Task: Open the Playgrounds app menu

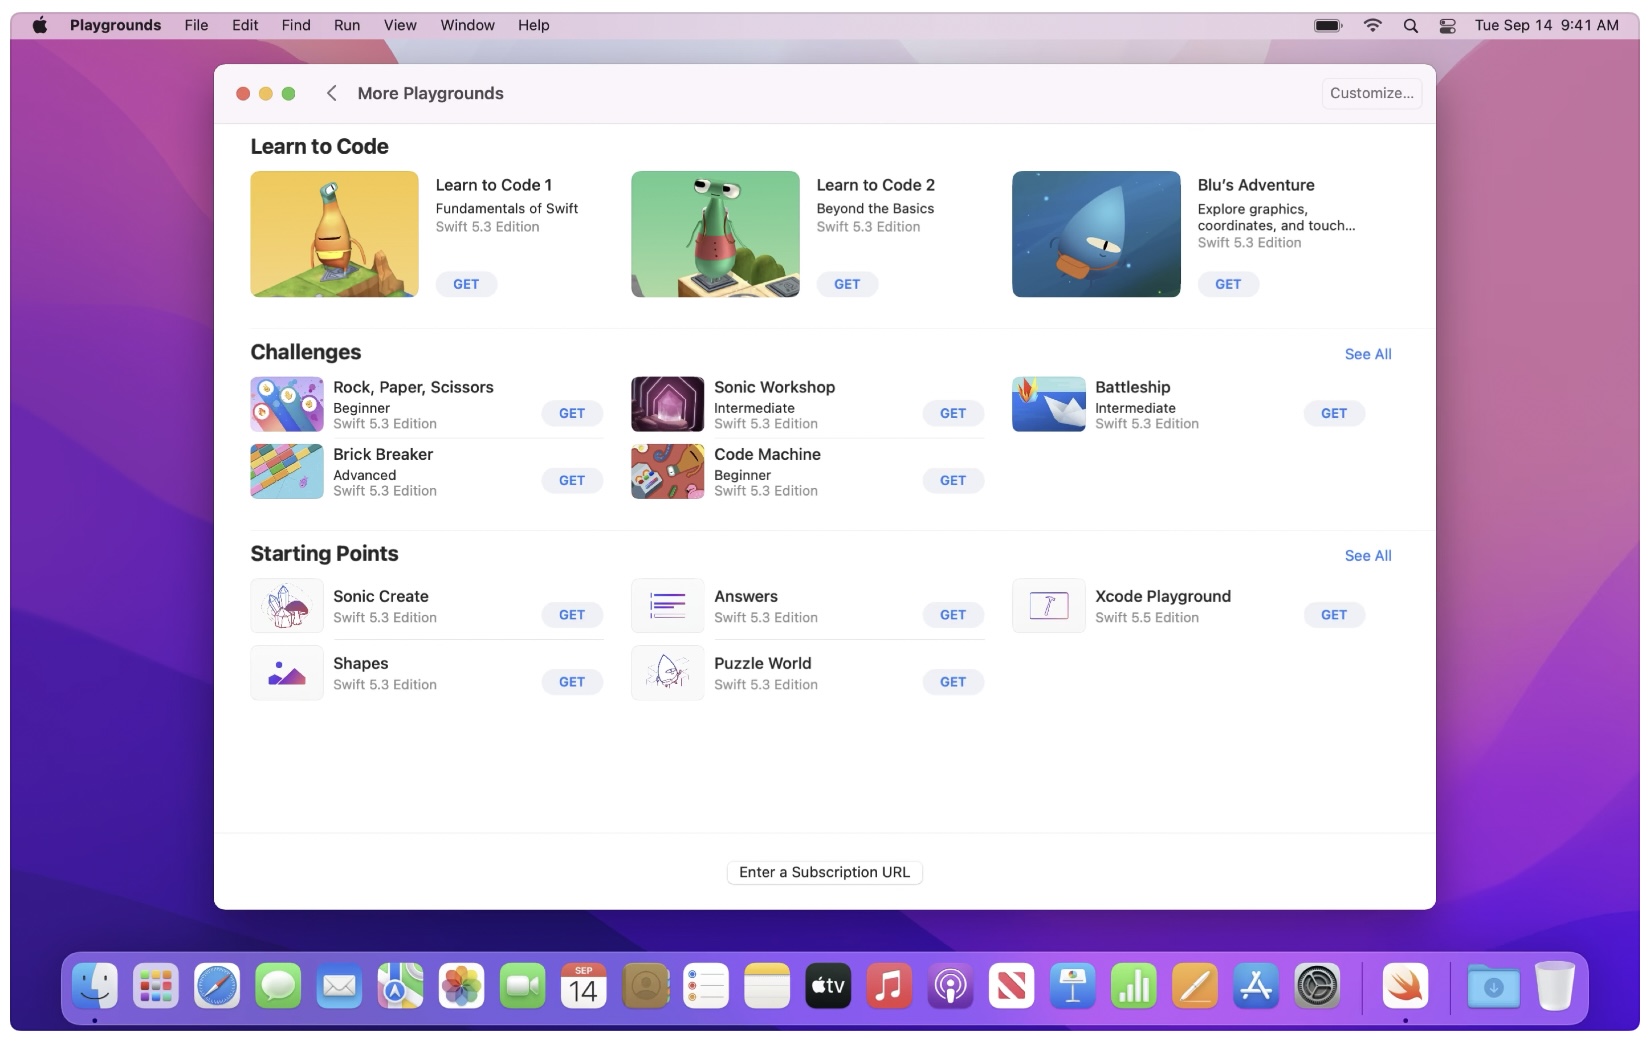Action: point(115,25)
